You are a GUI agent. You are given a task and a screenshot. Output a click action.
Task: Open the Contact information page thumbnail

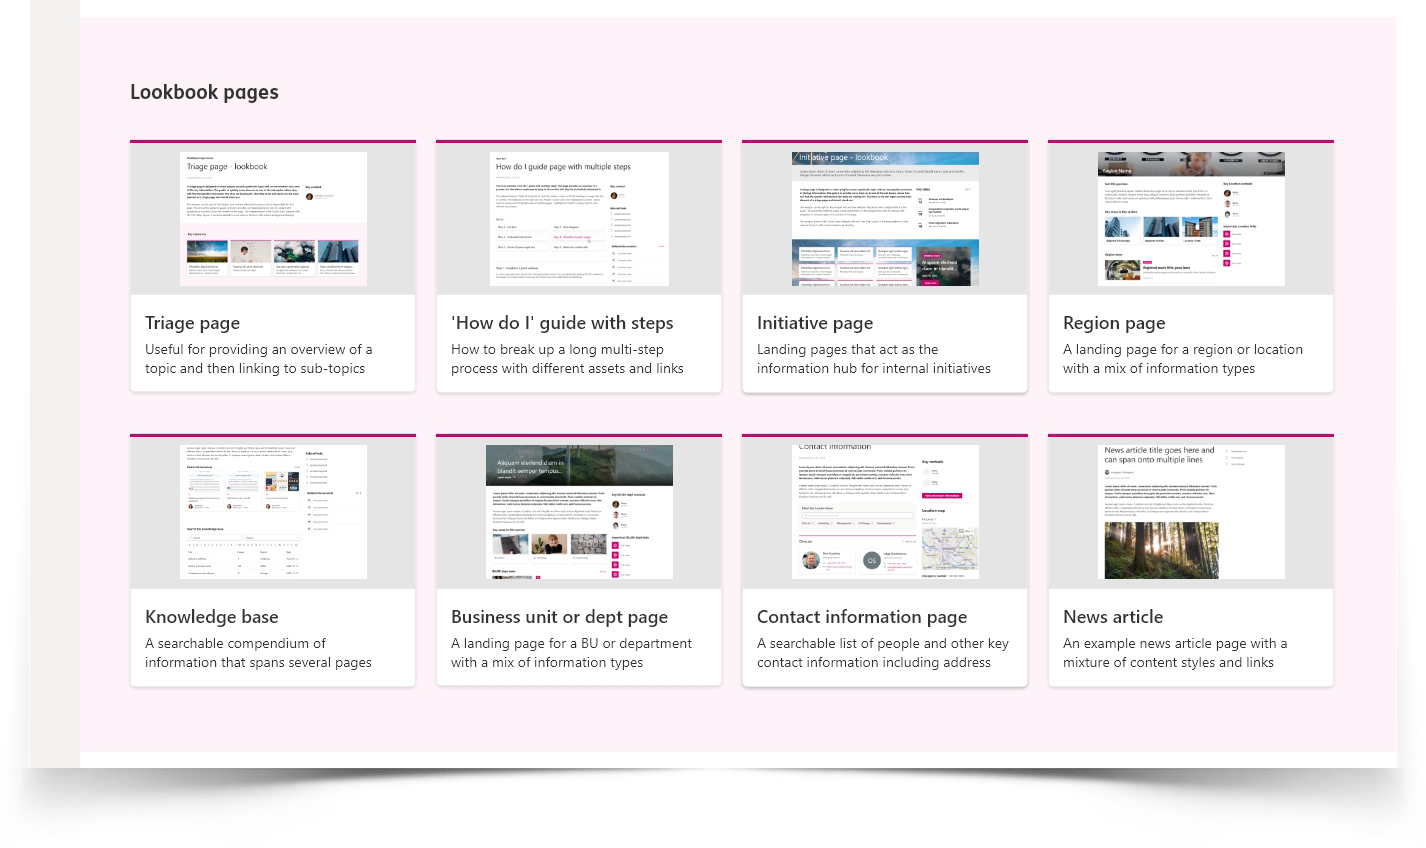(x=885, y=512)
